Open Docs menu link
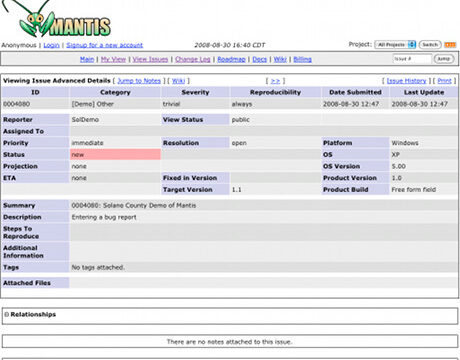The width and height of the screenshot is (460, 360). [260, 59]
